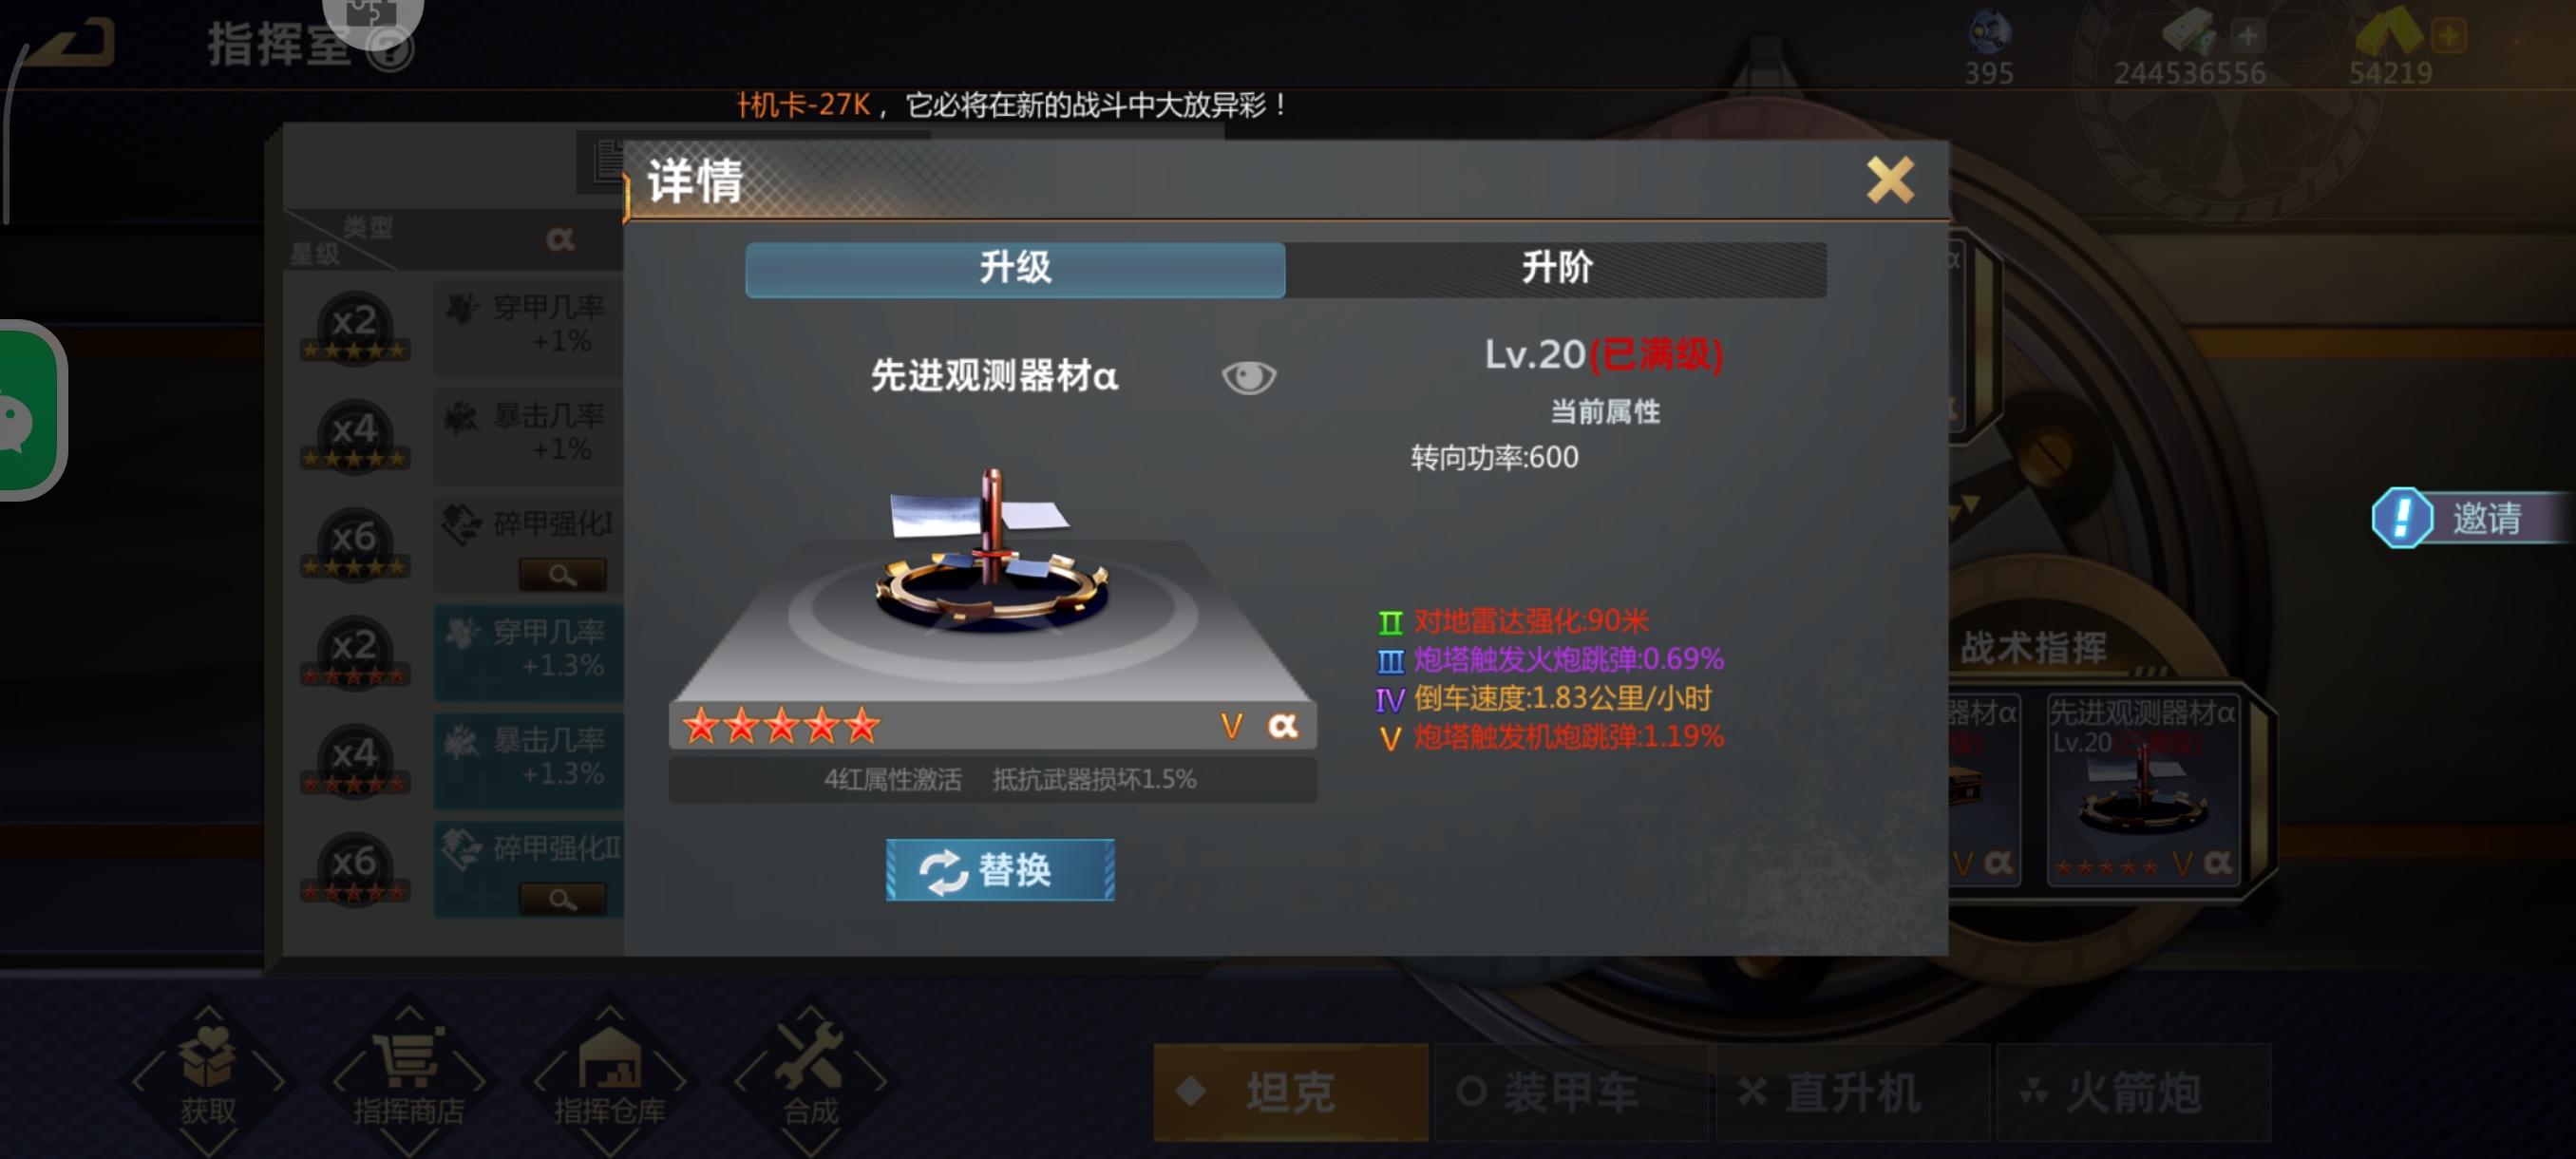Viewport: 2576px width, 1159px height.
Task: Select the 装甲车 vehicle category
Action: [1571, 1091]
